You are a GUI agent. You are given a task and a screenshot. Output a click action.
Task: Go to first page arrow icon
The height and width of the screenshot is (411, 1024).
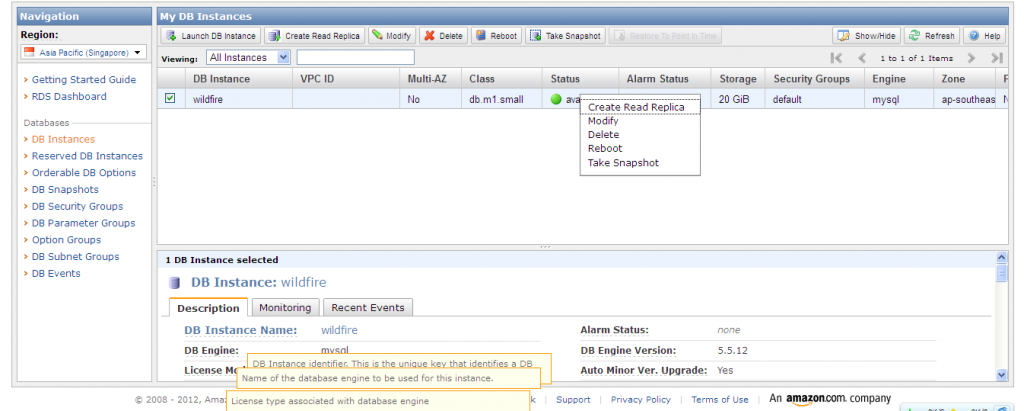836,58
